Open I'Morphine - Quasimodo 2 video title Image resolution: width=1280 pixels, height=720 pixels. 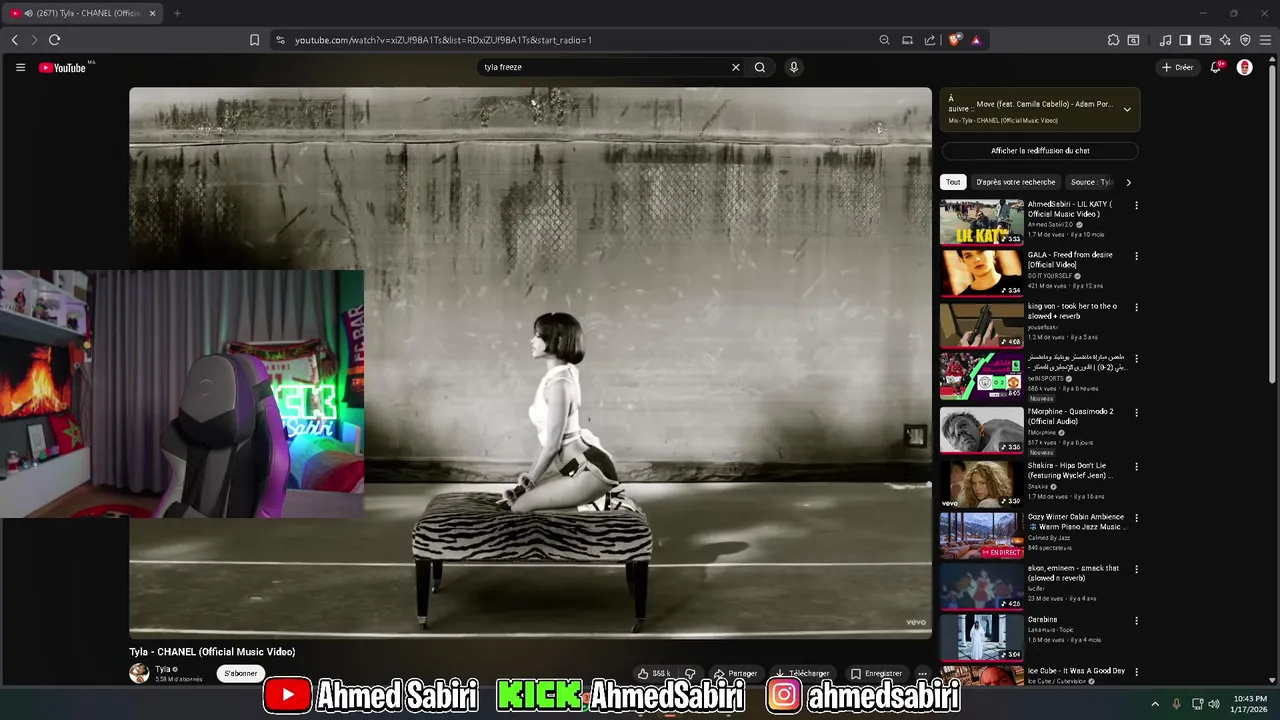1070,416
